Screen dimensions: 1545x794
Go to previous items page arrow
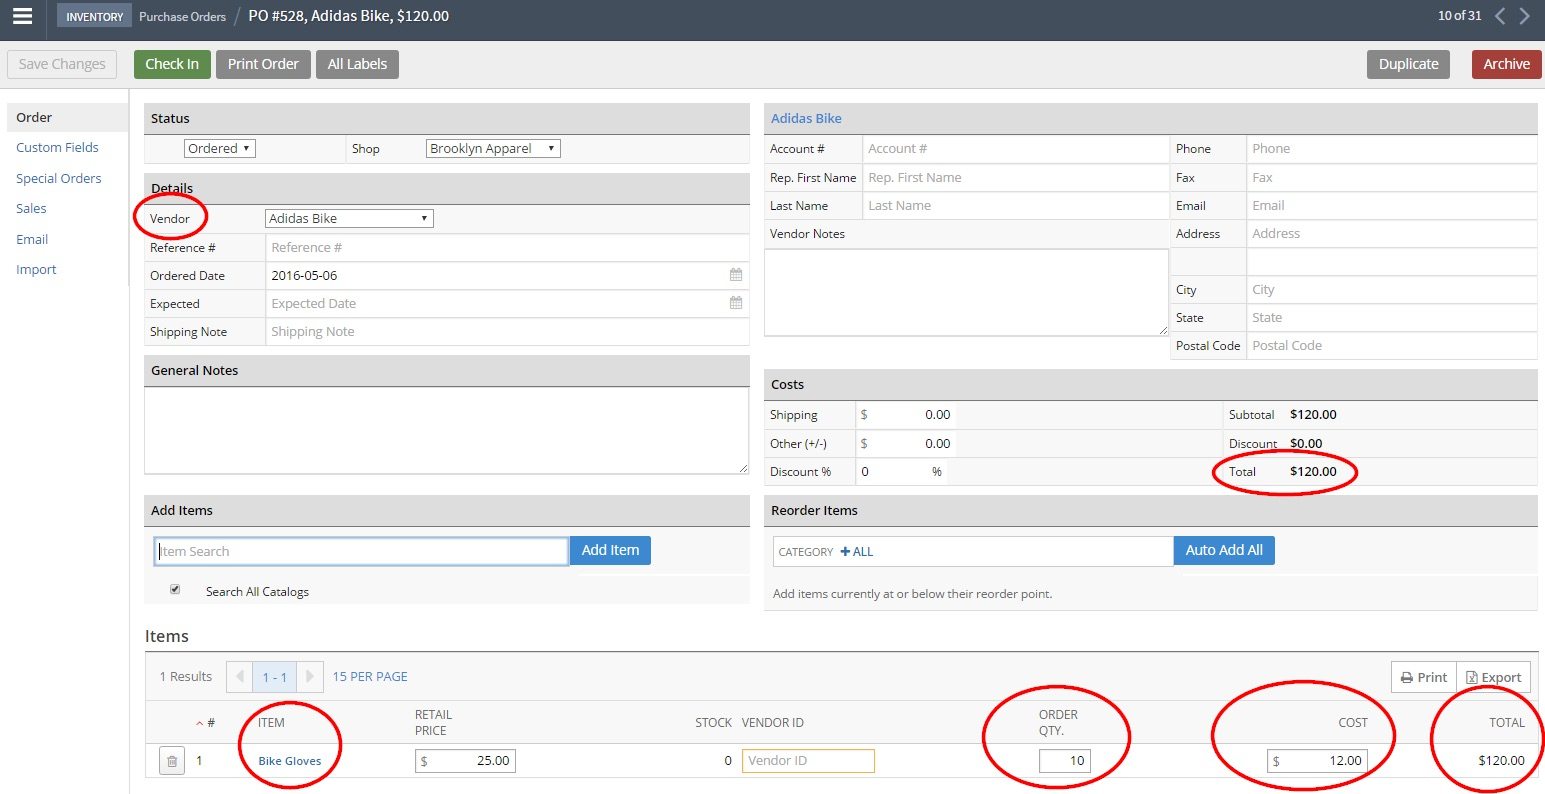pos(239,677)
